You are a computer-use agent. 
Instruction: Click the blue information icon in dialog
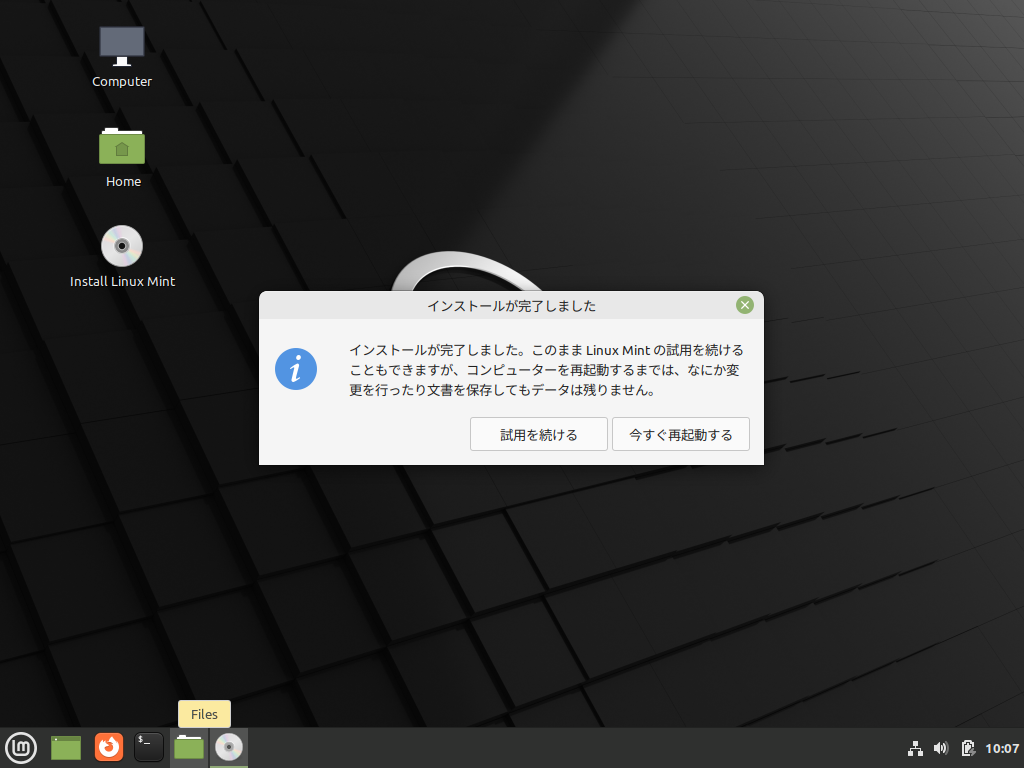point(296,369)
